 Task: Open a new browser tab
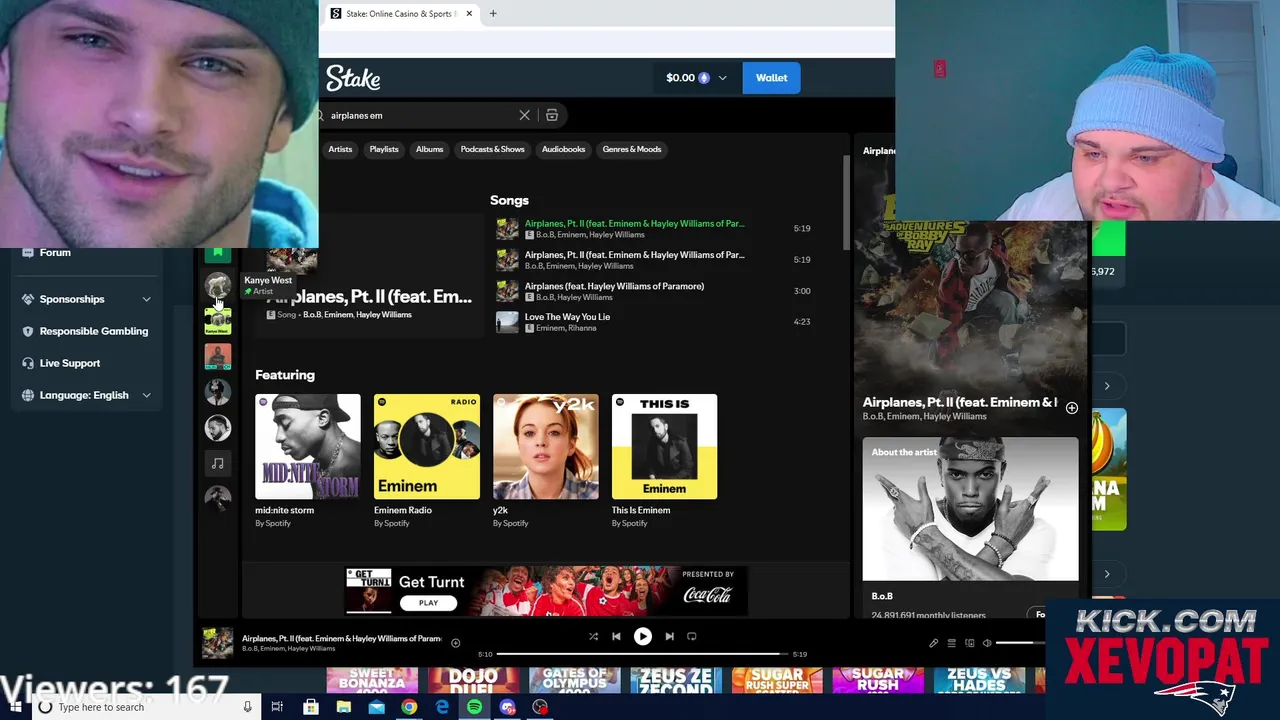(x=493, y=14)
